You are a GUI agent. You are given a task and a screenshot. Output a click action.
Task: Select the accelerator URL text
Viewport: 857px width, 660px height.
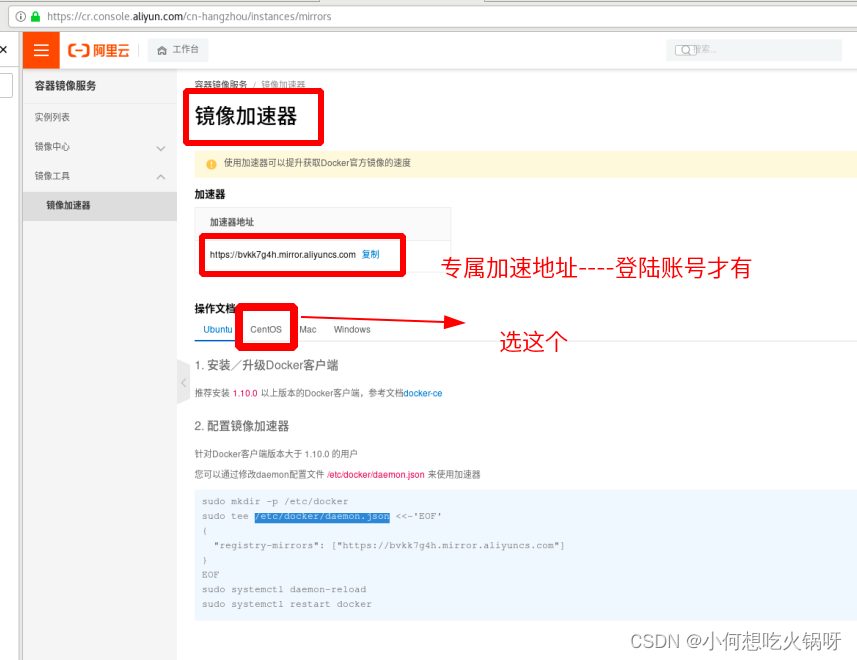pos(283,255)
